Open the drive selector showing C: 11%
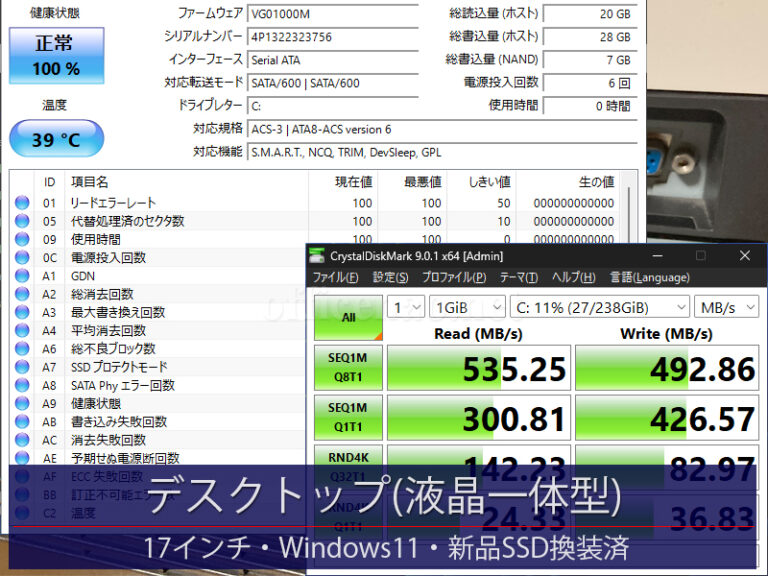The width and height of the screenshot is (768, 576). click(x=599, y=307)
